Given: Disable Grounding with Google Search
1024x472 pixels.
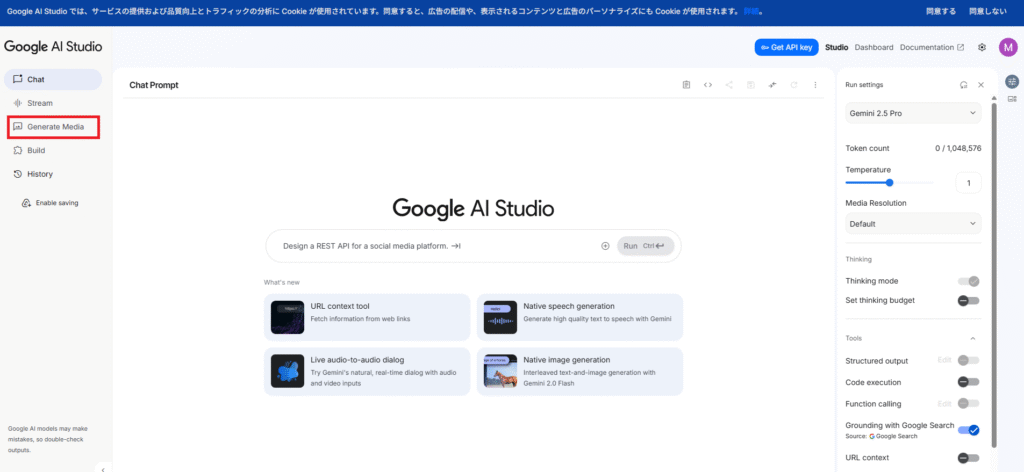Looking at the screenshot, I should (x=968, y=430).
